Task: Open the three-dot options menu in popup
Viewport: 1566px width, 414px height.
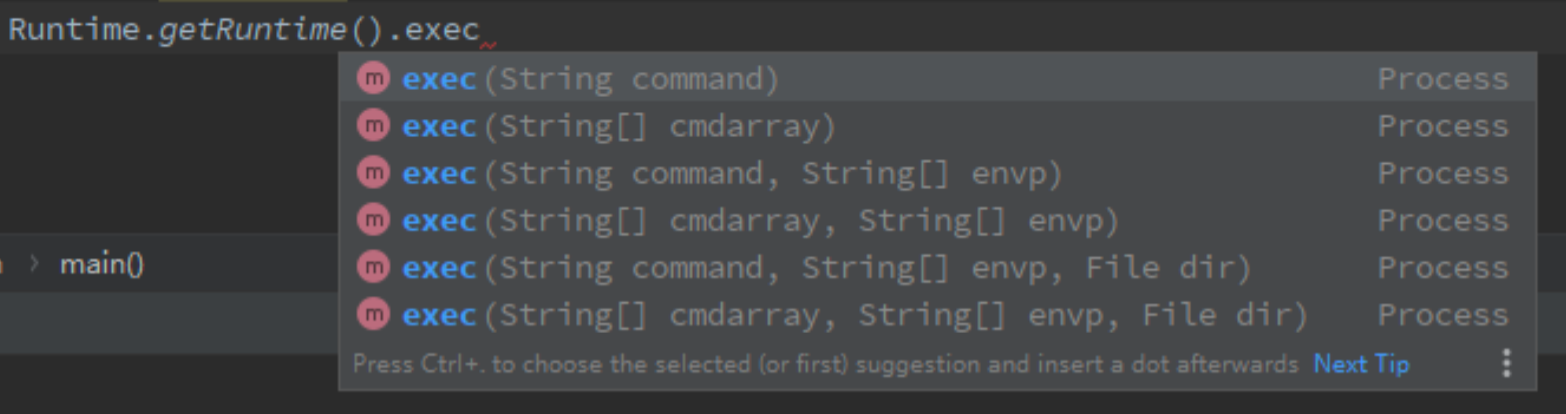Action: 1506,363
